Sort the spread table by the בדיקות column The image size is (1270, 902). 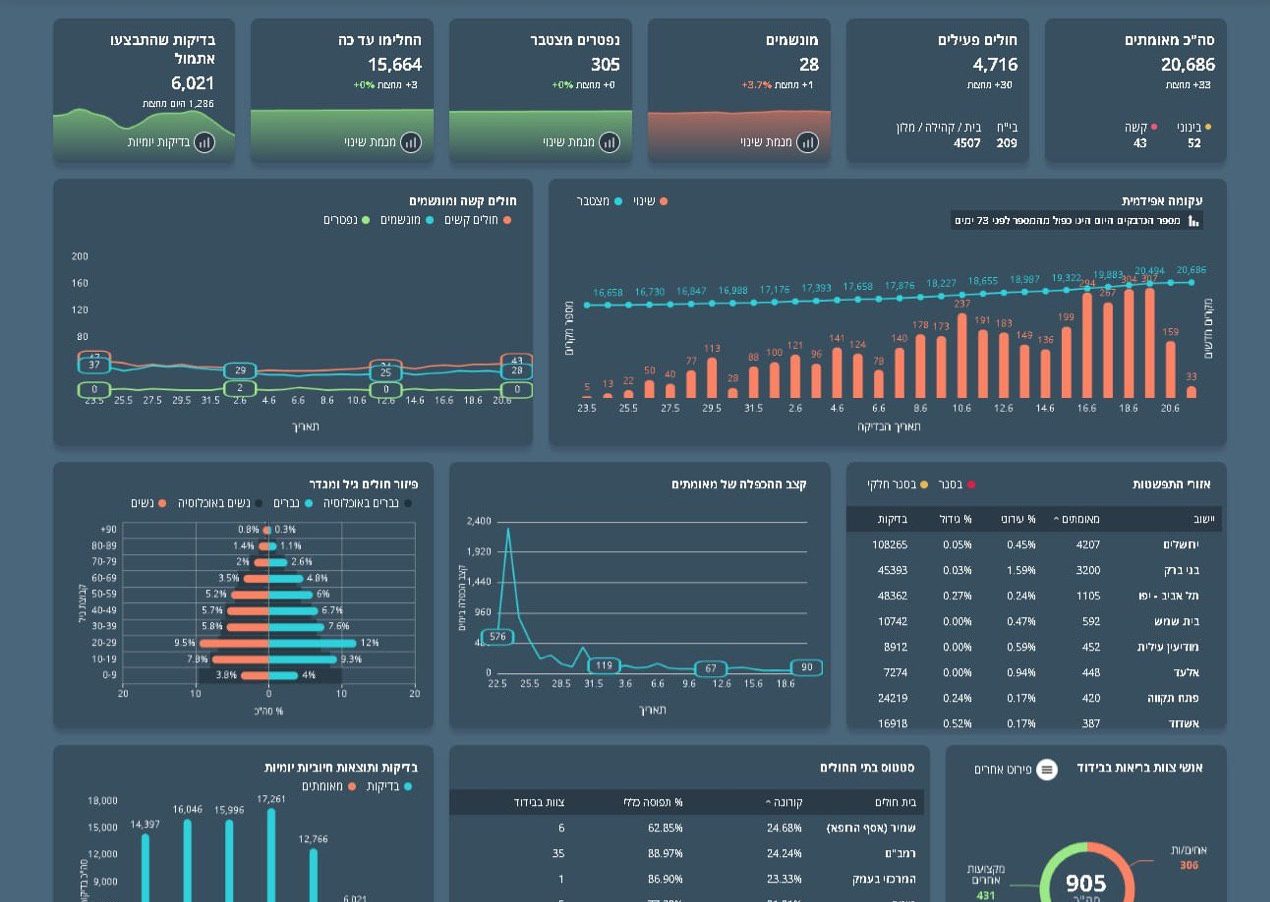point(893,519)
